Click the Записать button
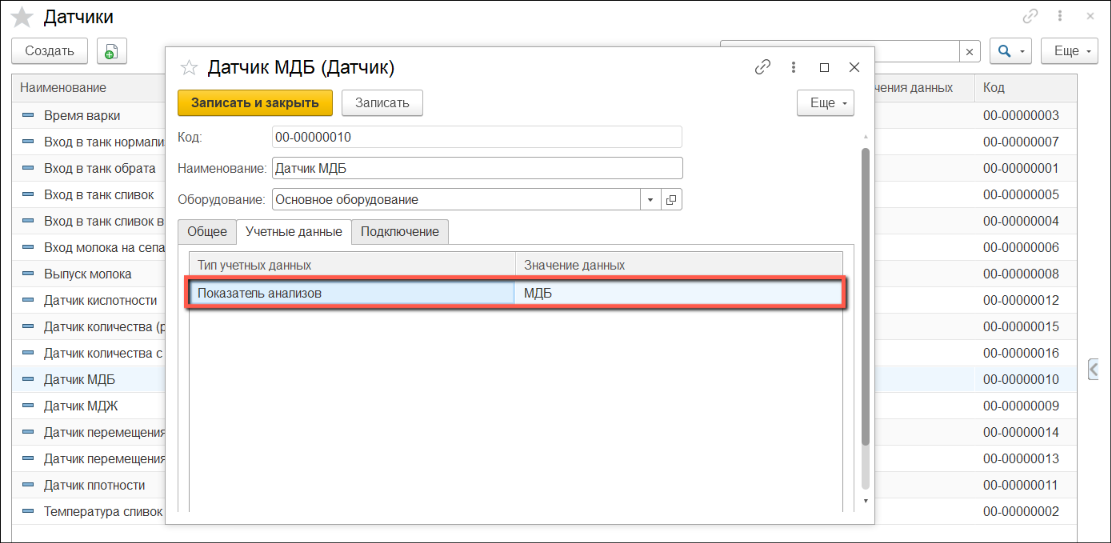The width and height of the screenshot is (1111, 543). [x=382, y=103]
